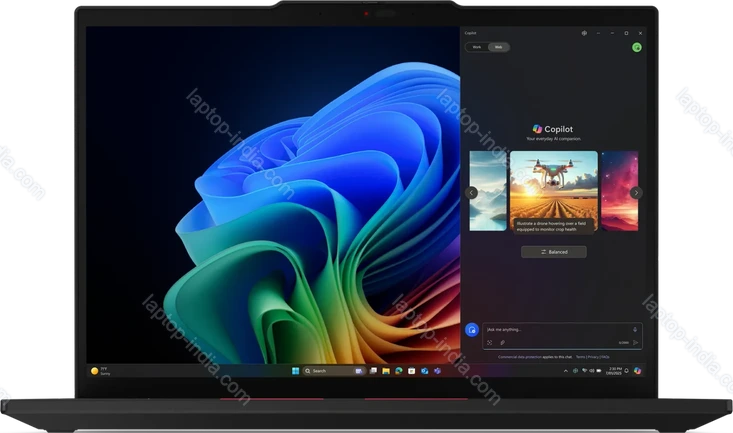Open the Windows Start menu
This screenshot has height=433, width=733.
point(294,371)
